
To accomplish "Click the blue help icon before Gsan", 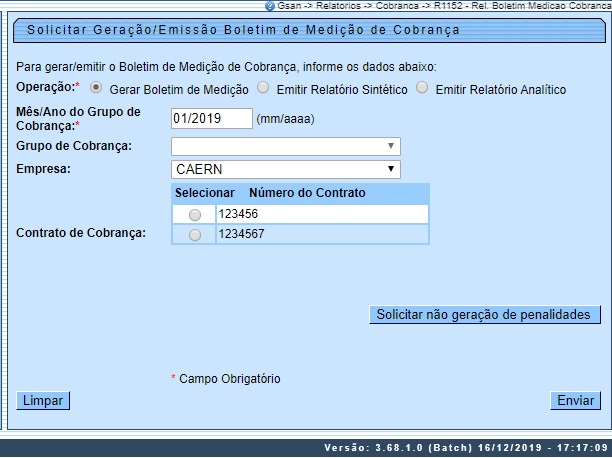I will [x=269, y=5].
